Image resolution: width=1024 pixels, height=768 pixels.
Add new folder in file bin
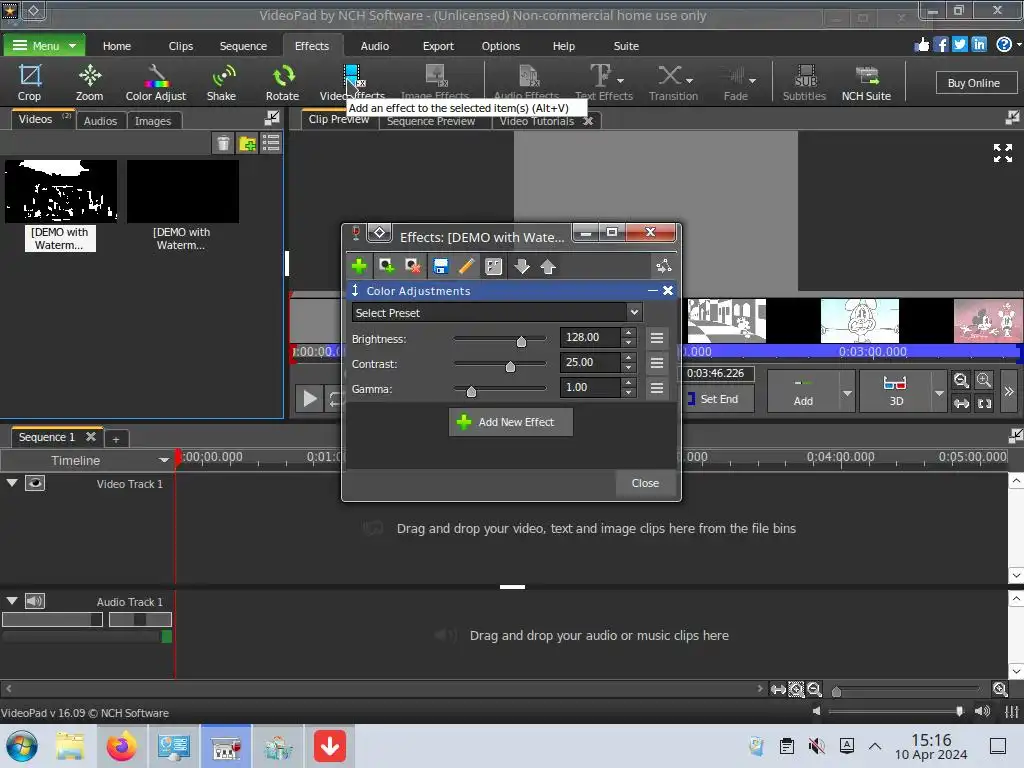pos(248,143)
